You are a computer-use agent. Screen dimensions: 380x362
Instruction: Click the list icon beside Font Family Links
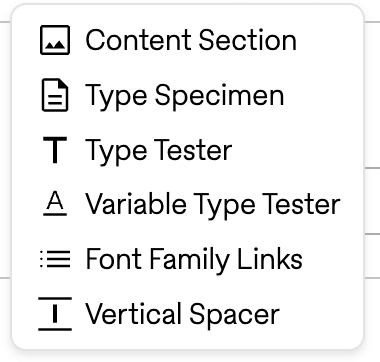click(55, 259)
